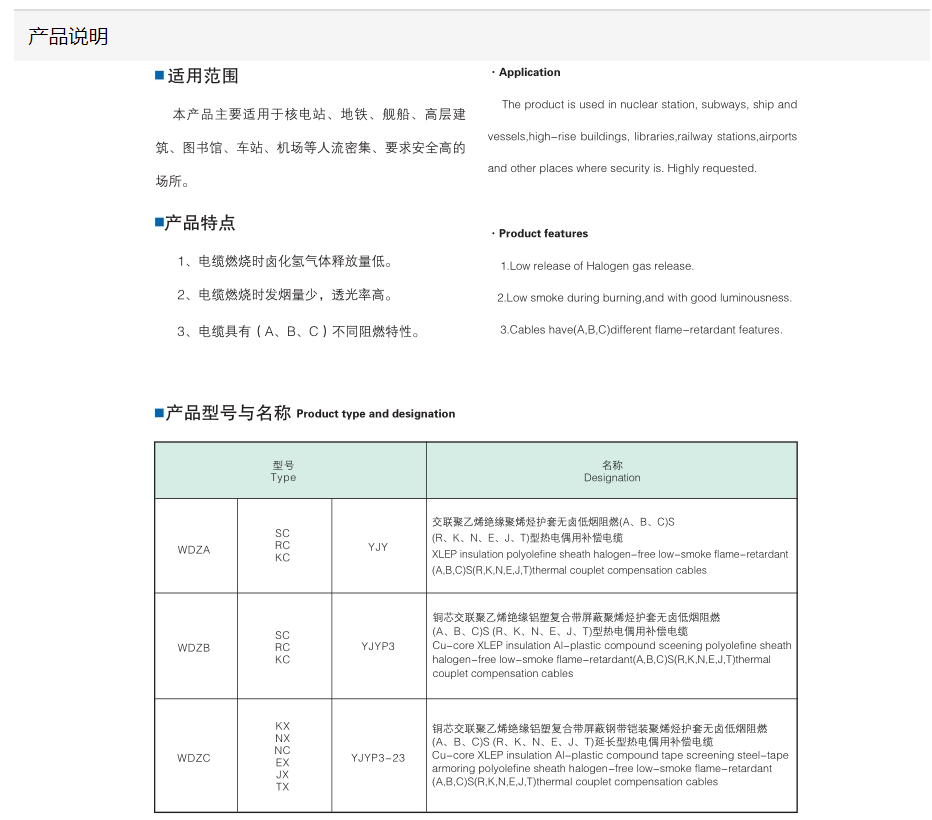Click the blue square beside 产品型号与名称
Image resolution: width=932 pixels, height=820 pixels.
click(x=159, y=413)
